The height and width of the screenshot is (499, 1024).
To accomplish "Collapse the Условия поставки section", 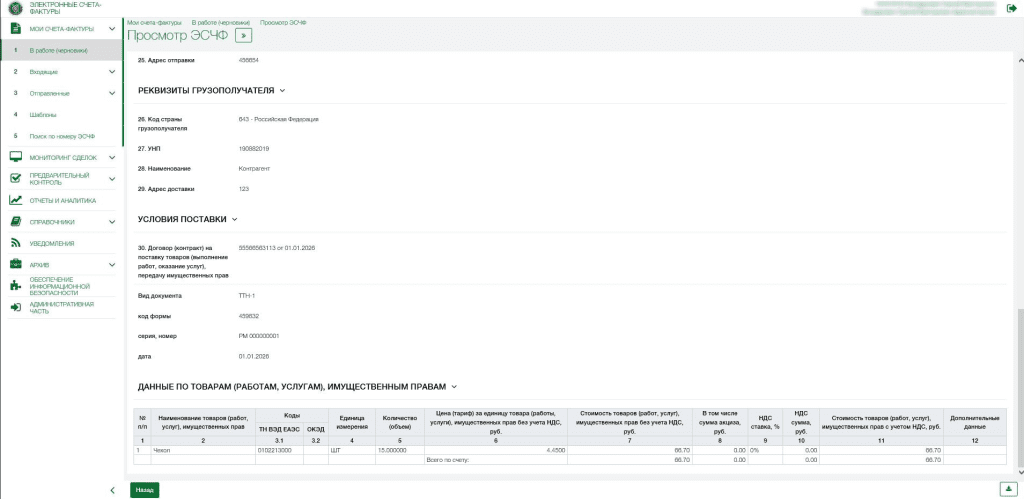I will pyautogui.click(x=235, y=218).
